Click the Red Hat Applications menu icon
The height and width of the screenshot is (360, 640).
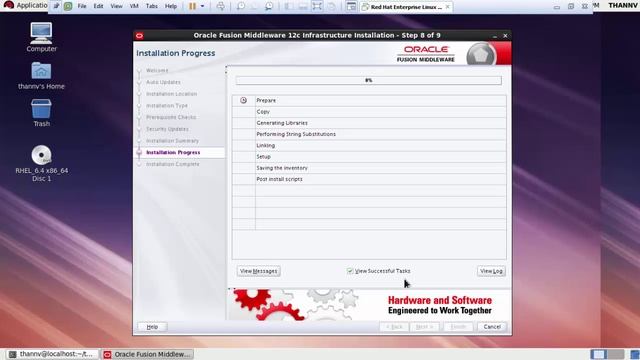point(9,5)
